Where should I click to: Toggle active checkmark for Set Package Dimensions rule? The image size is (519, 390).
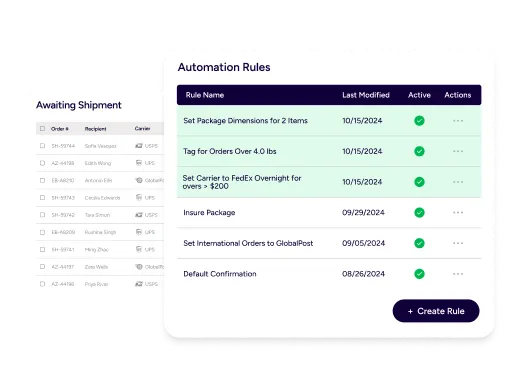(x=419, y=121)
